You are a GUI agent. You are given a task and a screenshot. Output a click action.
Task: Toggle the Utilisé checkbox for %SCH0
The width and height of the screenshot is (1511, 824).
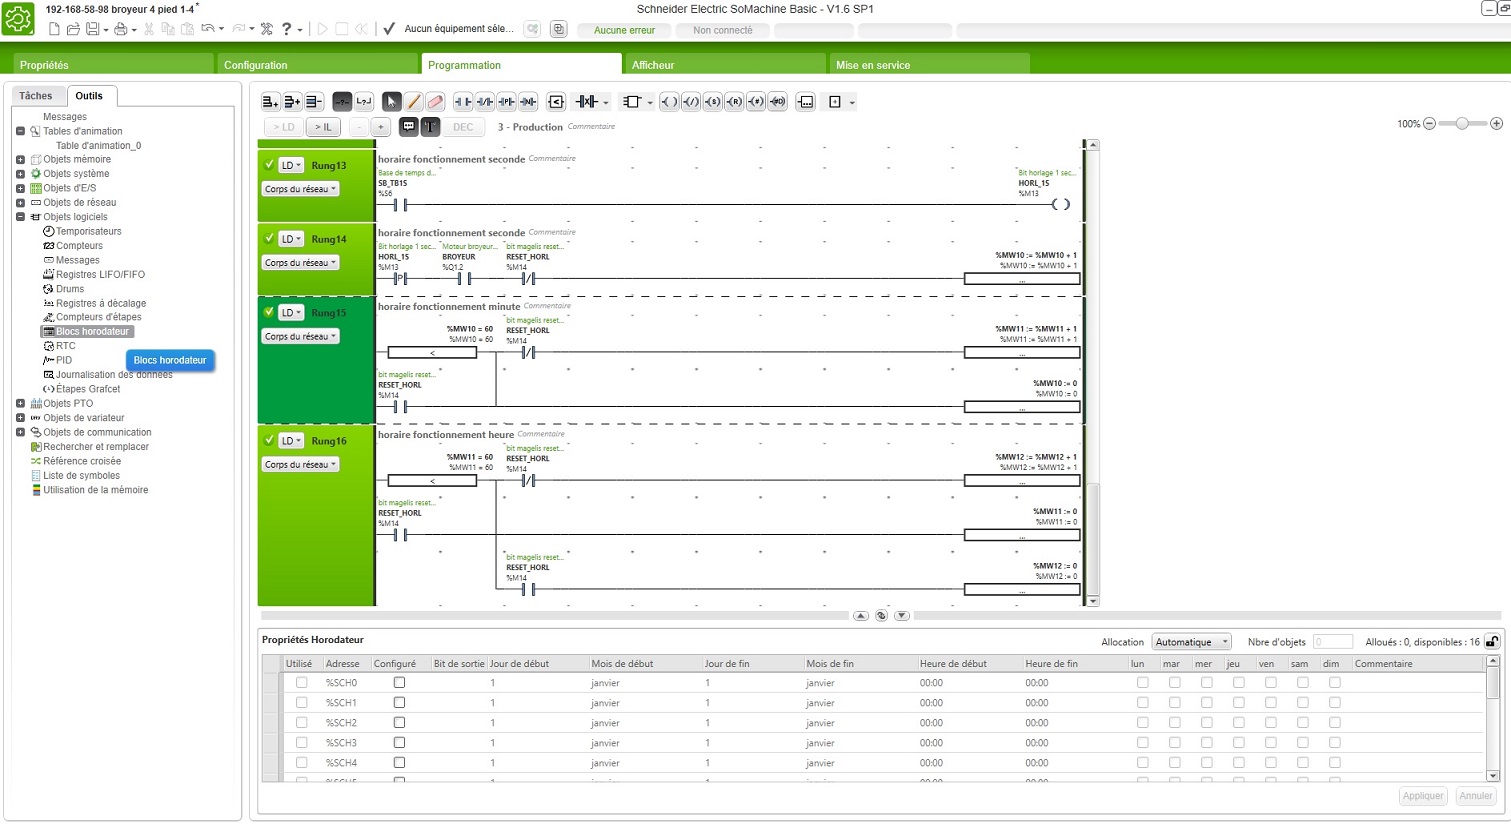pos(302,683)
